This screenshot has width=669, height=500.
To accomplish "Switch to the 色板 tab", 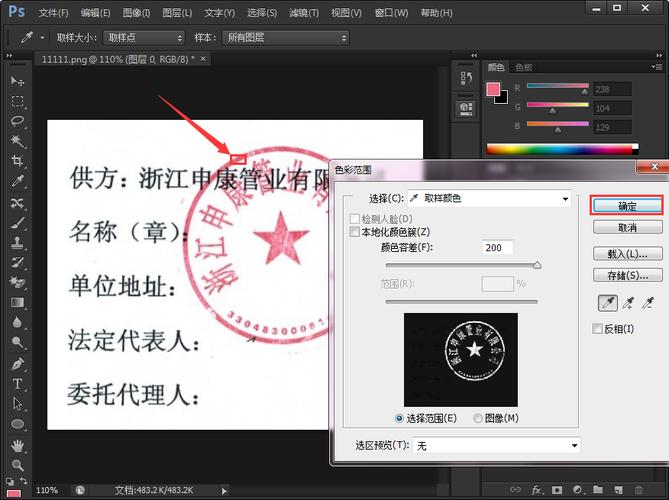I will click(524, 67).
